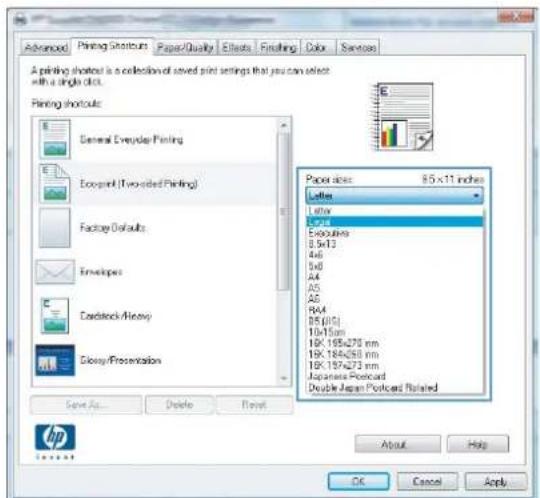Pick the Factory Defaults shortcut icon

54,228
